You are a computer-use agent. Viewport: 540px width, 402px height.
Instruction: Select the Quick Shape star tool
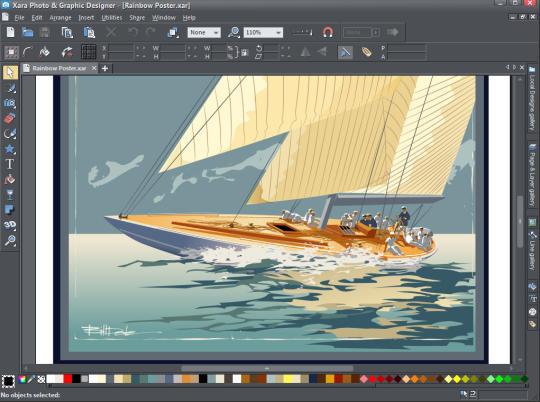point(10,149)
